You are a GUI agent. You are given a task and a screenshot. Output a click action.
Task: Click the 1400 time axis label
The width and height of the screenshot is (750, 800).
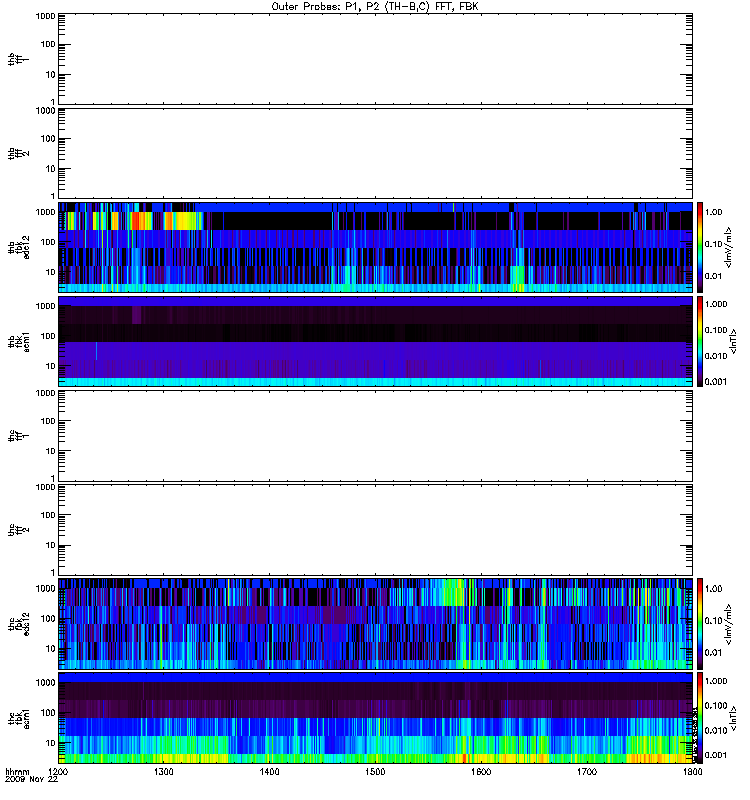pyautogui.click(x=269, y=772)
